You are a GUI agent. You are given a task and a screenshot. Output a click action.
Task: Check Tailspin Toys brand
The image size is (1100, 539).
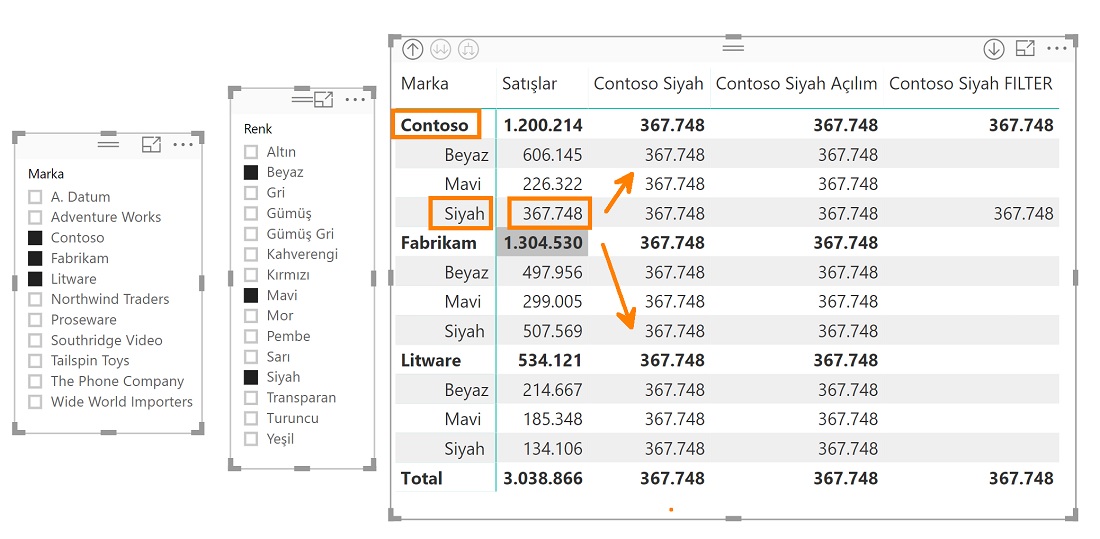coord(35,361)
